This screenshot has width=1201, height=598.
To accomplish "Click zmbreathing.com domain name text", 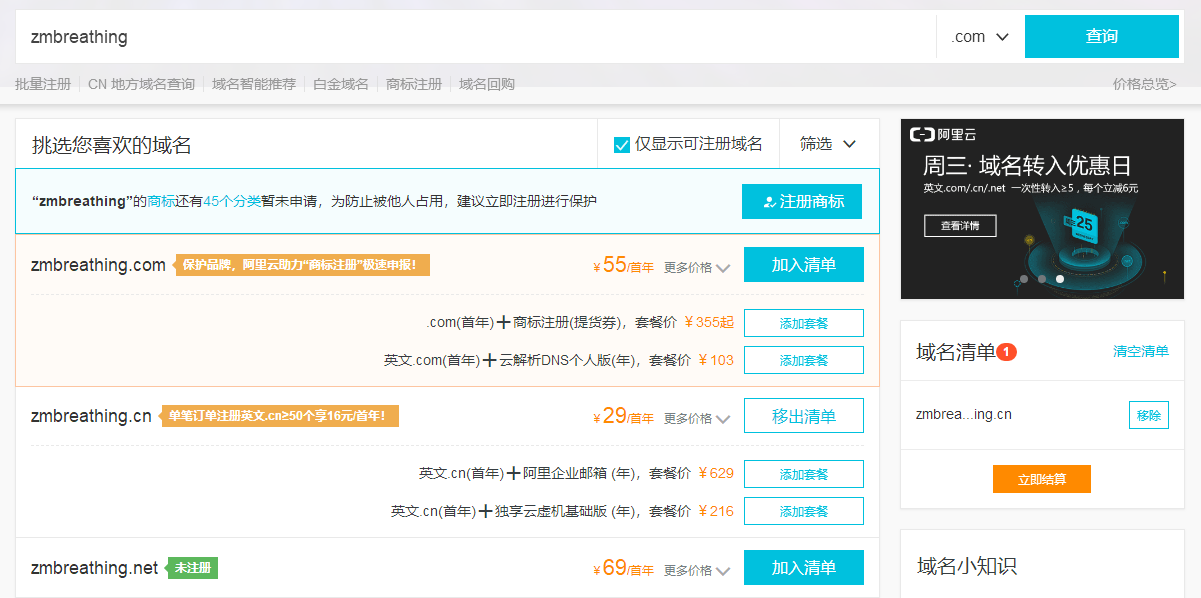I will point(98,265).
